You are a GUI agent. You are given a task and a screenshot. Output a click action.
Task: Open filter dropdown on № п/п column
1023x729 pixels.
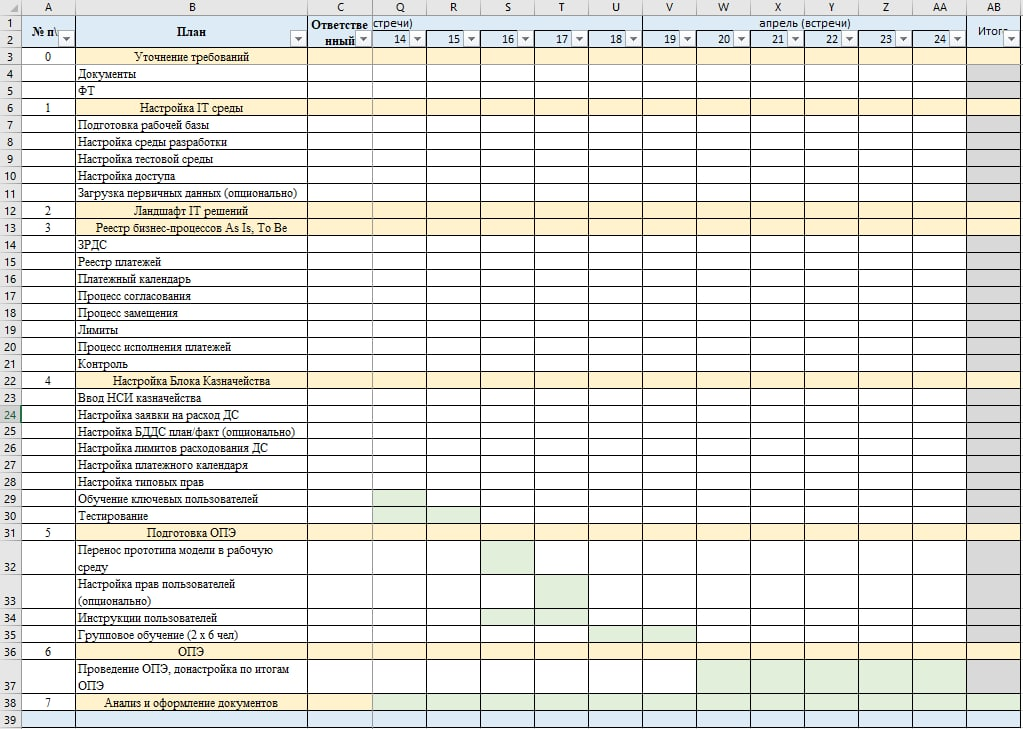(67, 39)
